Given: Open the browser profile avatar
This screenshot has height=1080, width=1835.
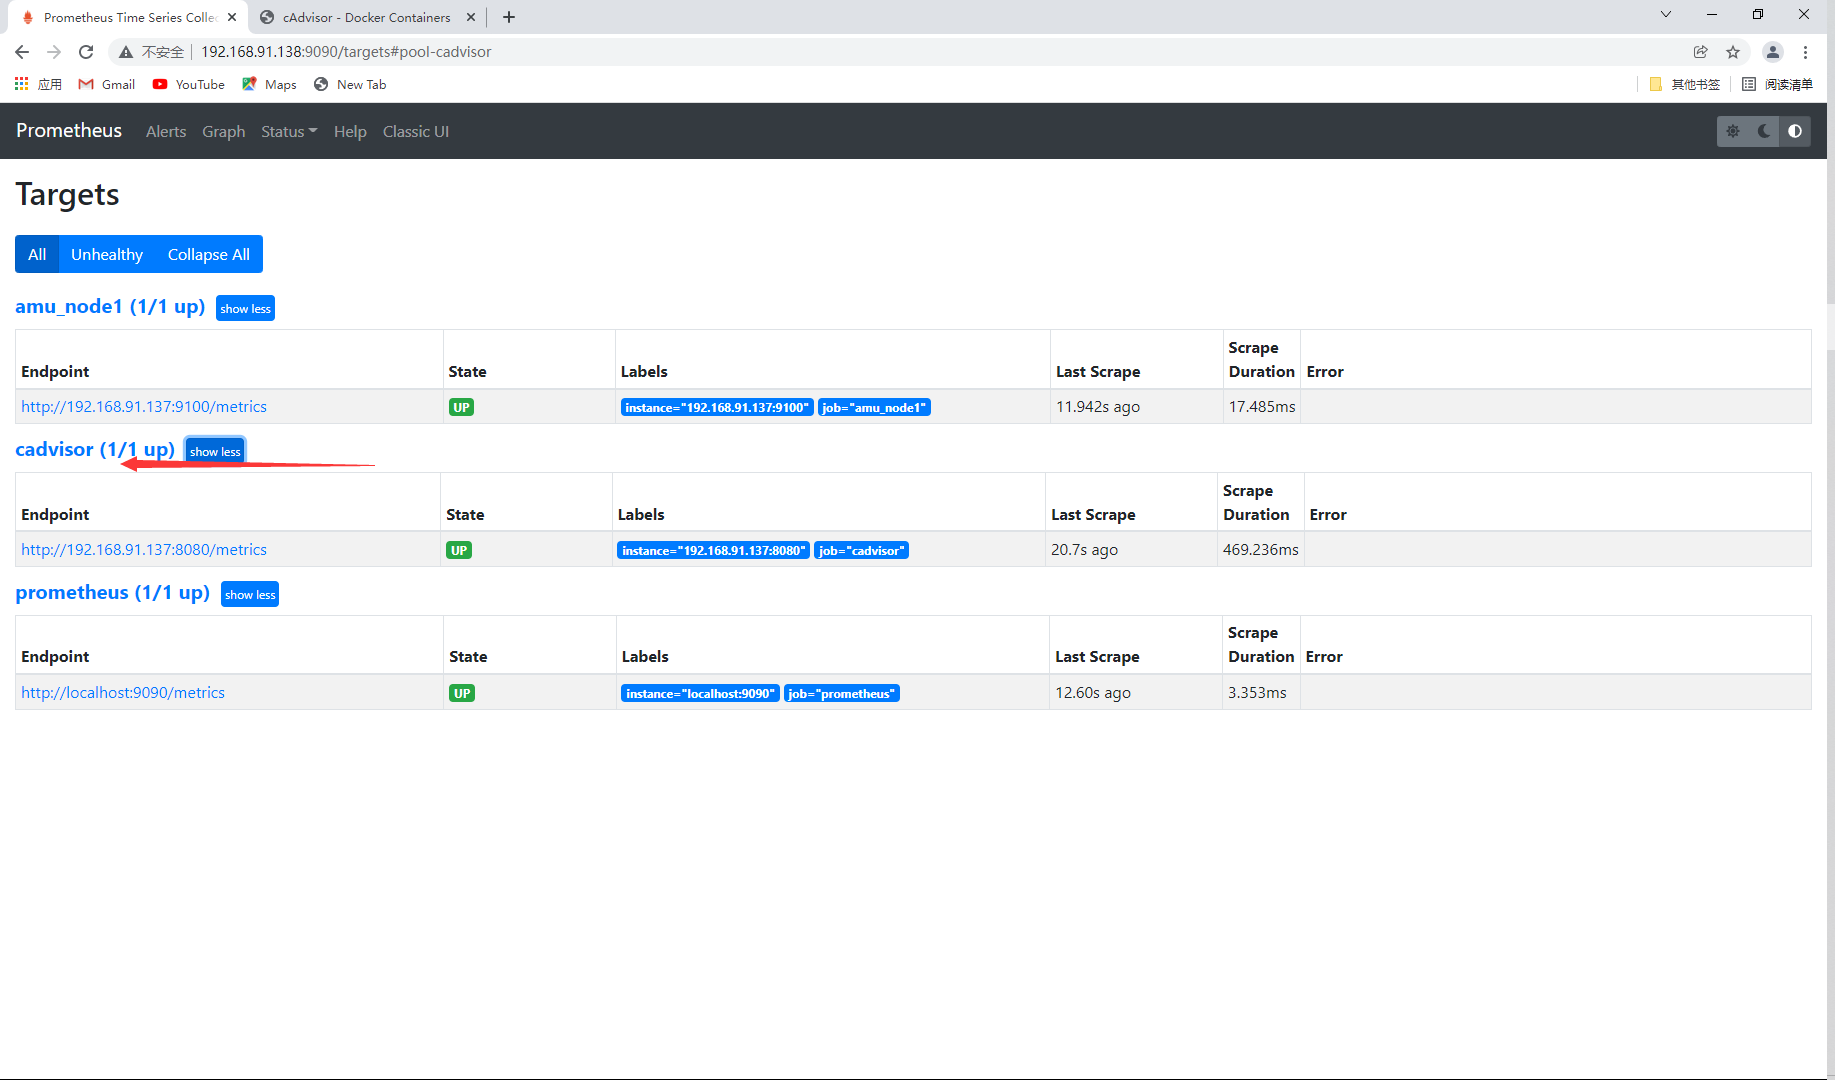Looking at the screenshot, I should [1773, 52].
